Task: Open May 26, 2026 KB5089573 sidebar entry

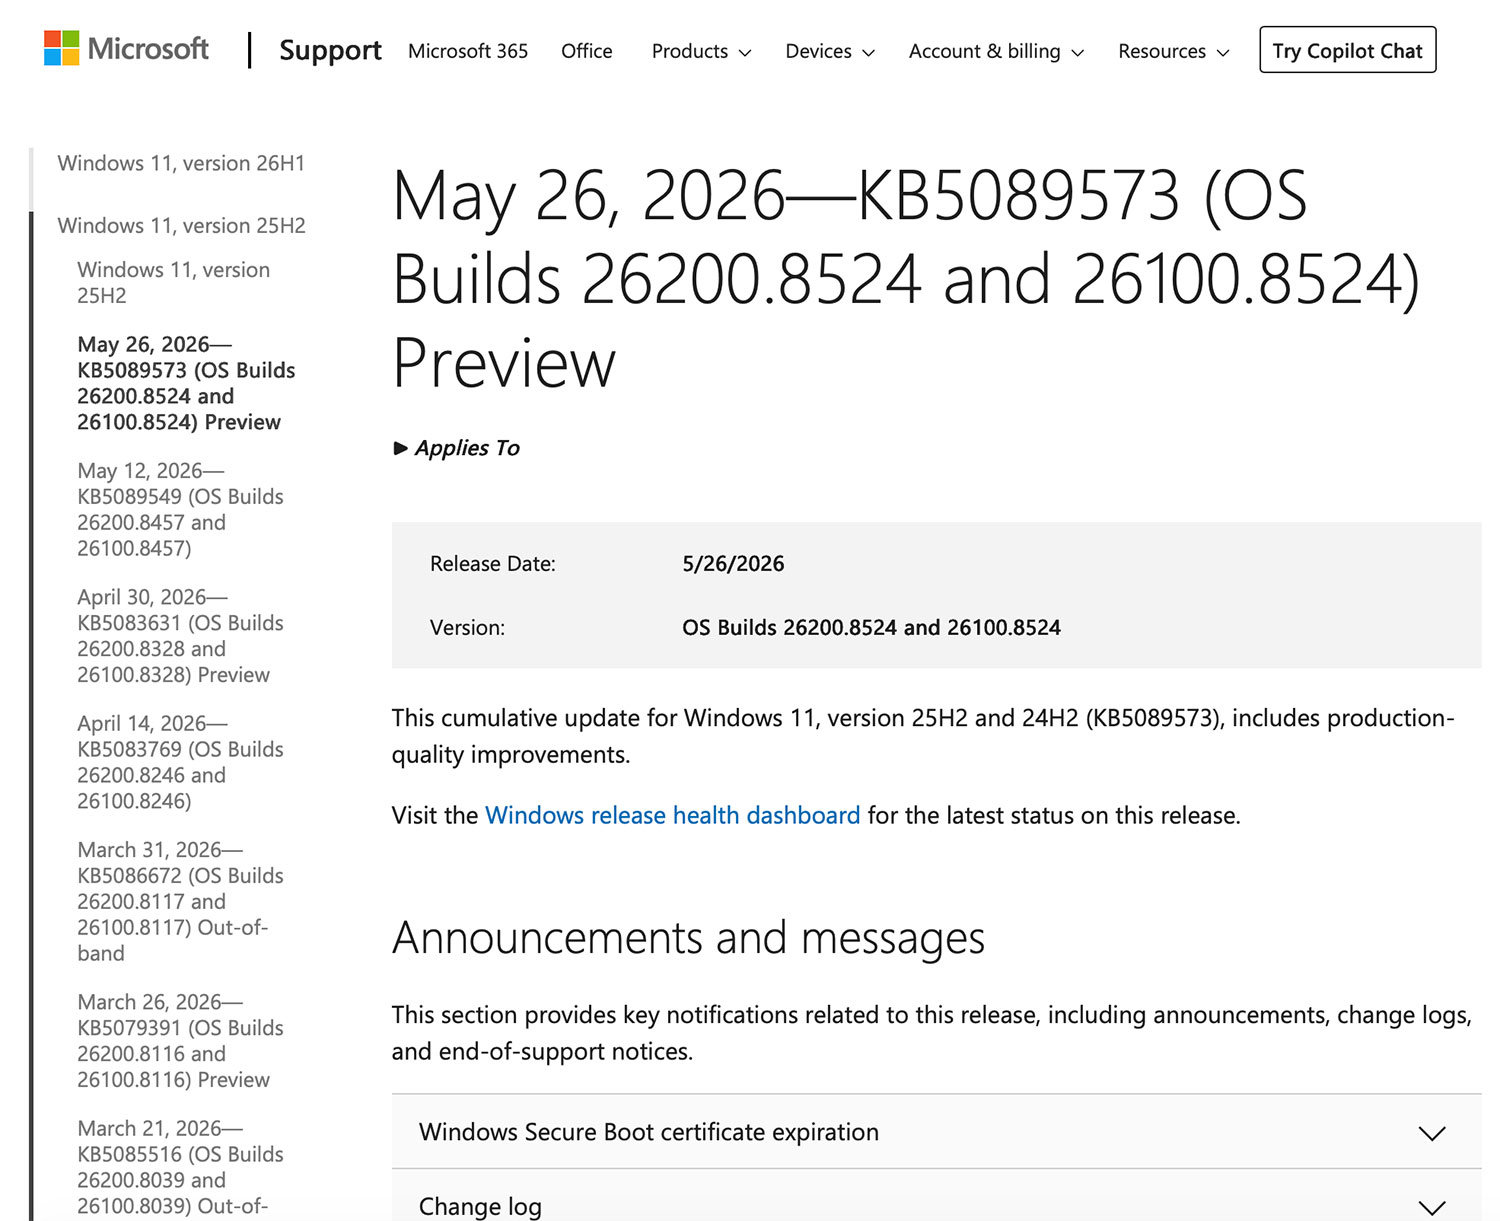Action: tap(186, 383)
